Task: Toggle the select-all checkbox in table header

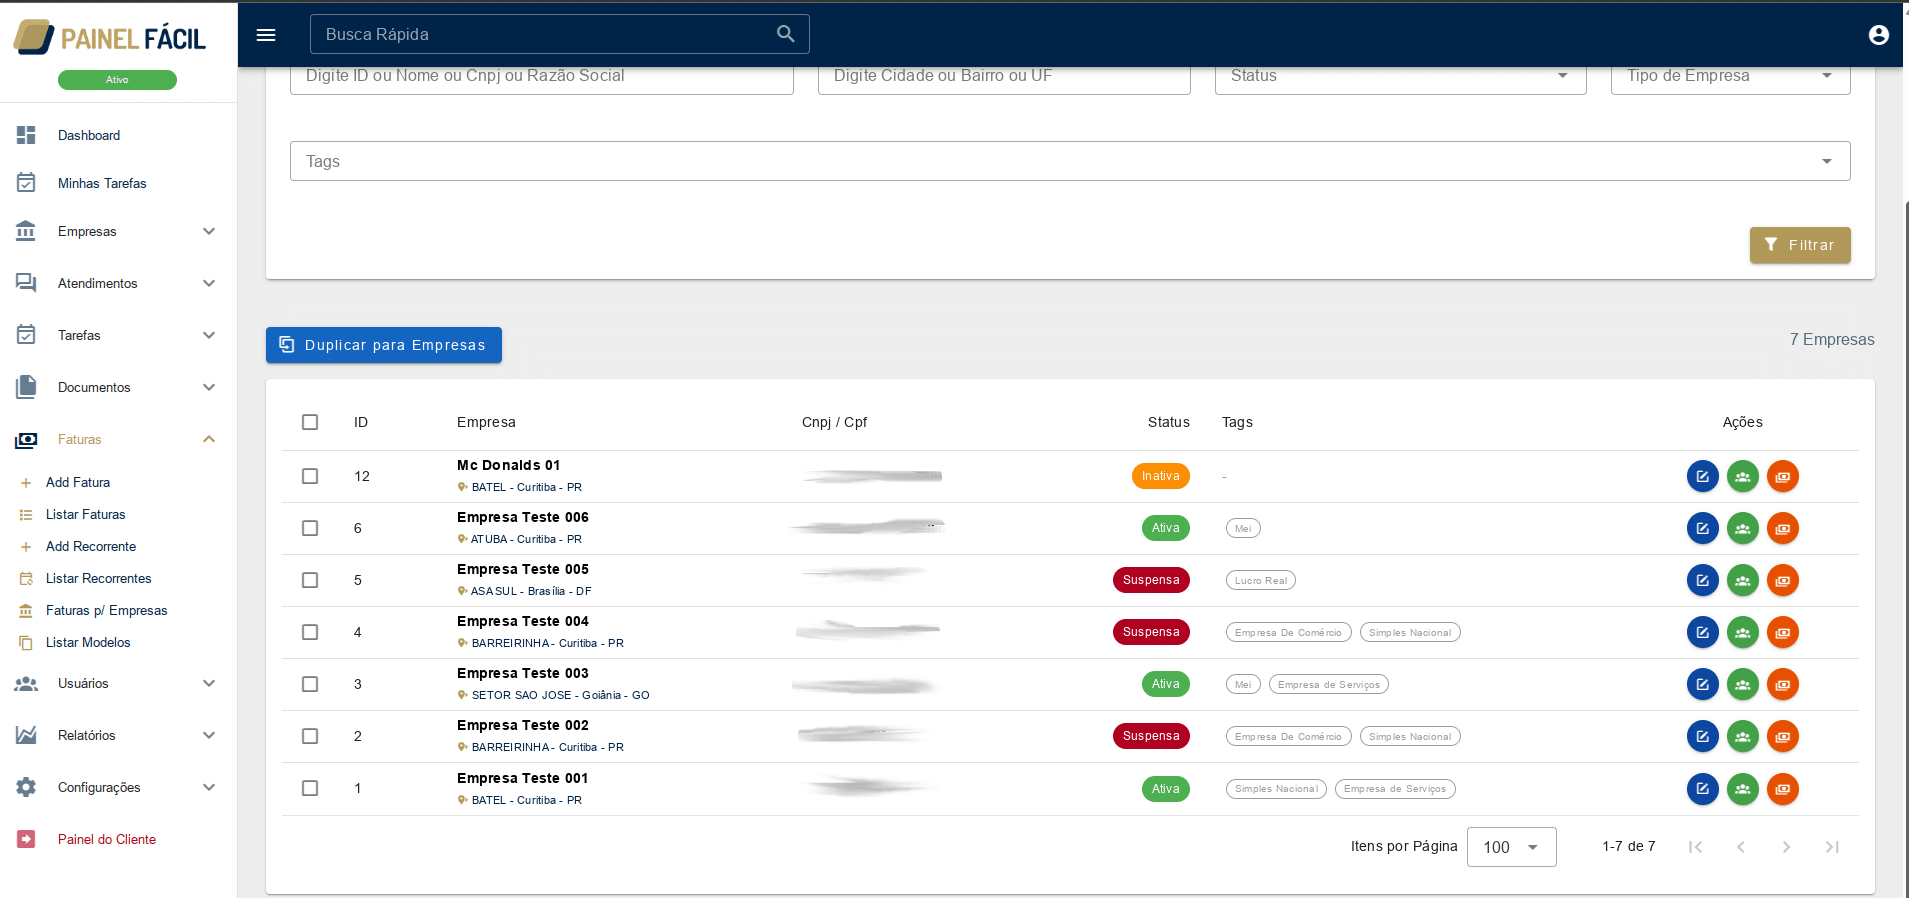Action: click(310, 422)
